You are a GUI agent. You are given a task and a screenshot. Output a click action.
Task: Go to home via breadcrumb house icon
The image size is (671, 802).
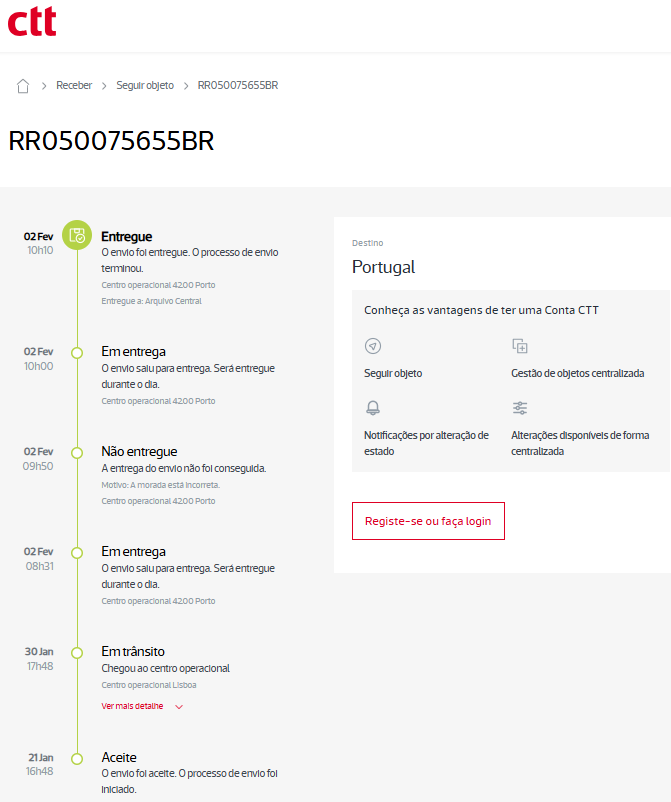tap(23, 86)
